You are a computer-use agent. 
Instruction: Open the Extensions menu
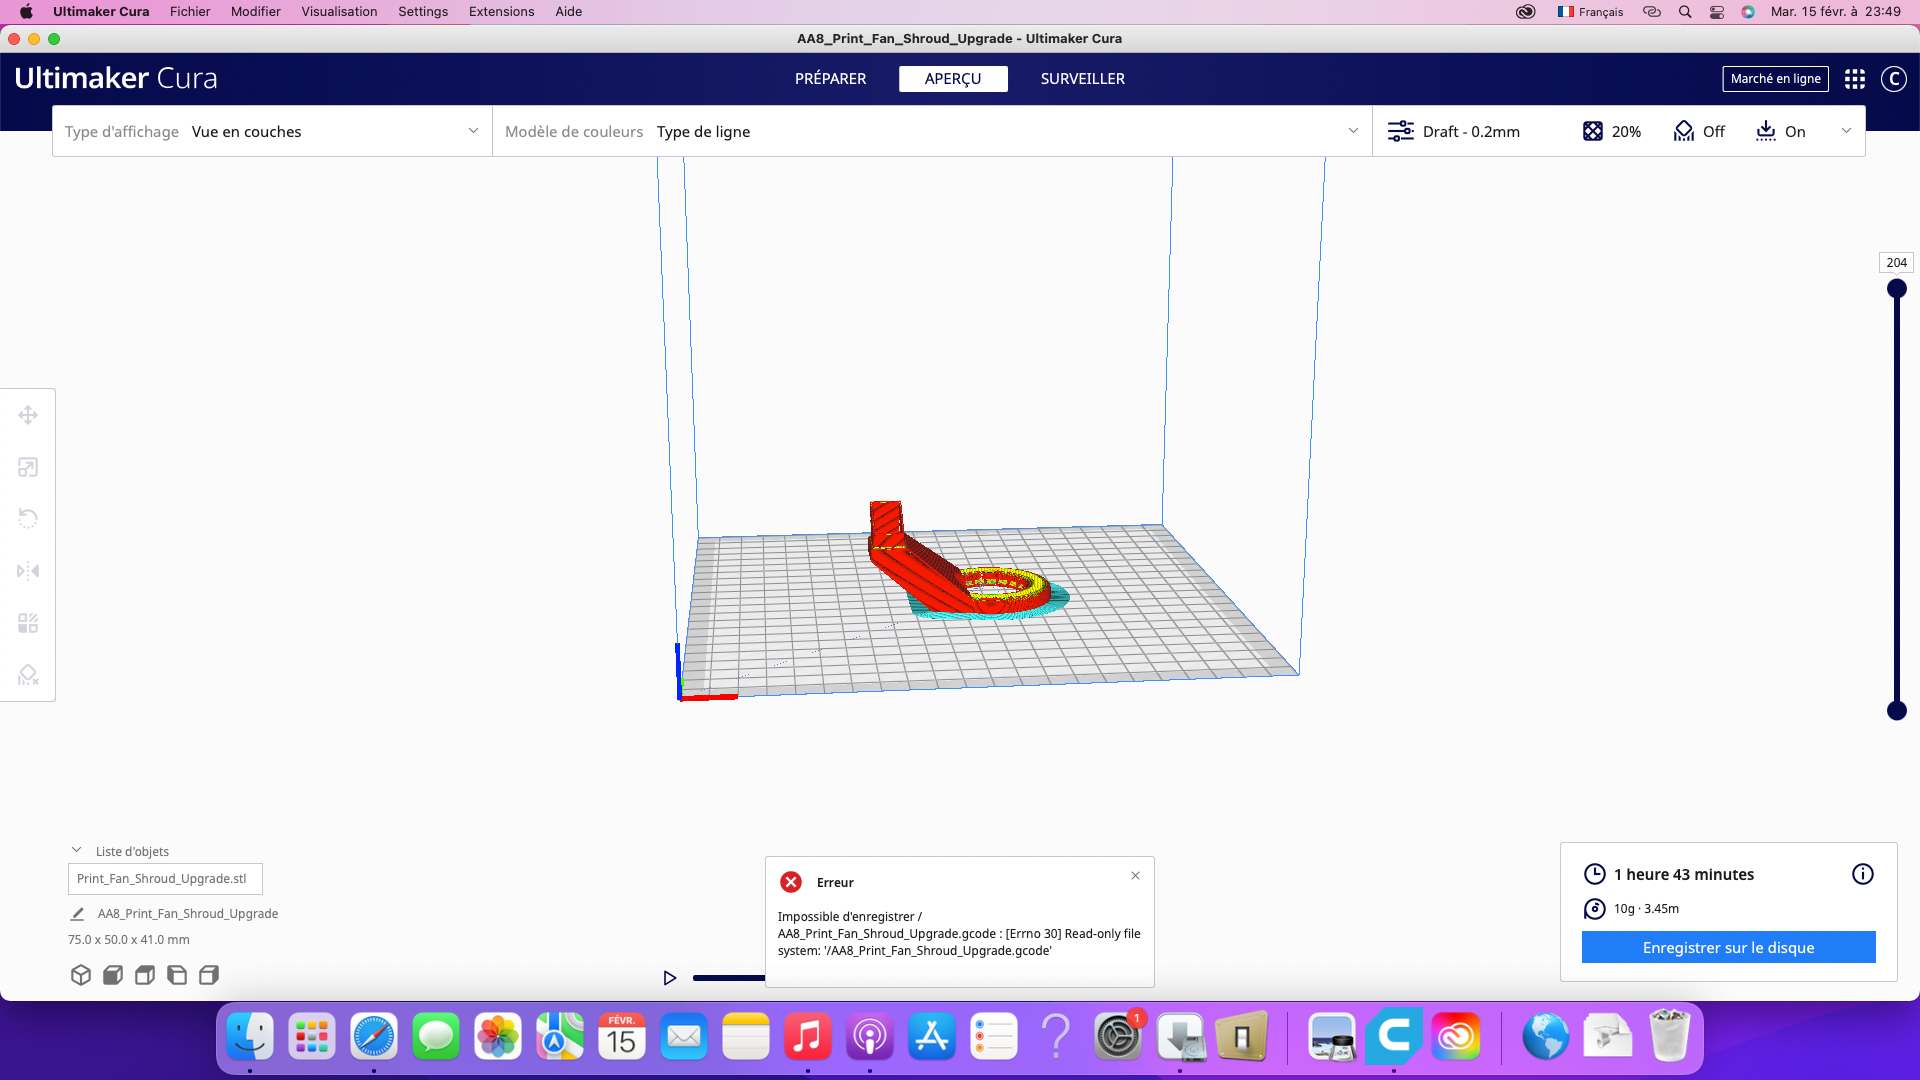tap(501, 12)
